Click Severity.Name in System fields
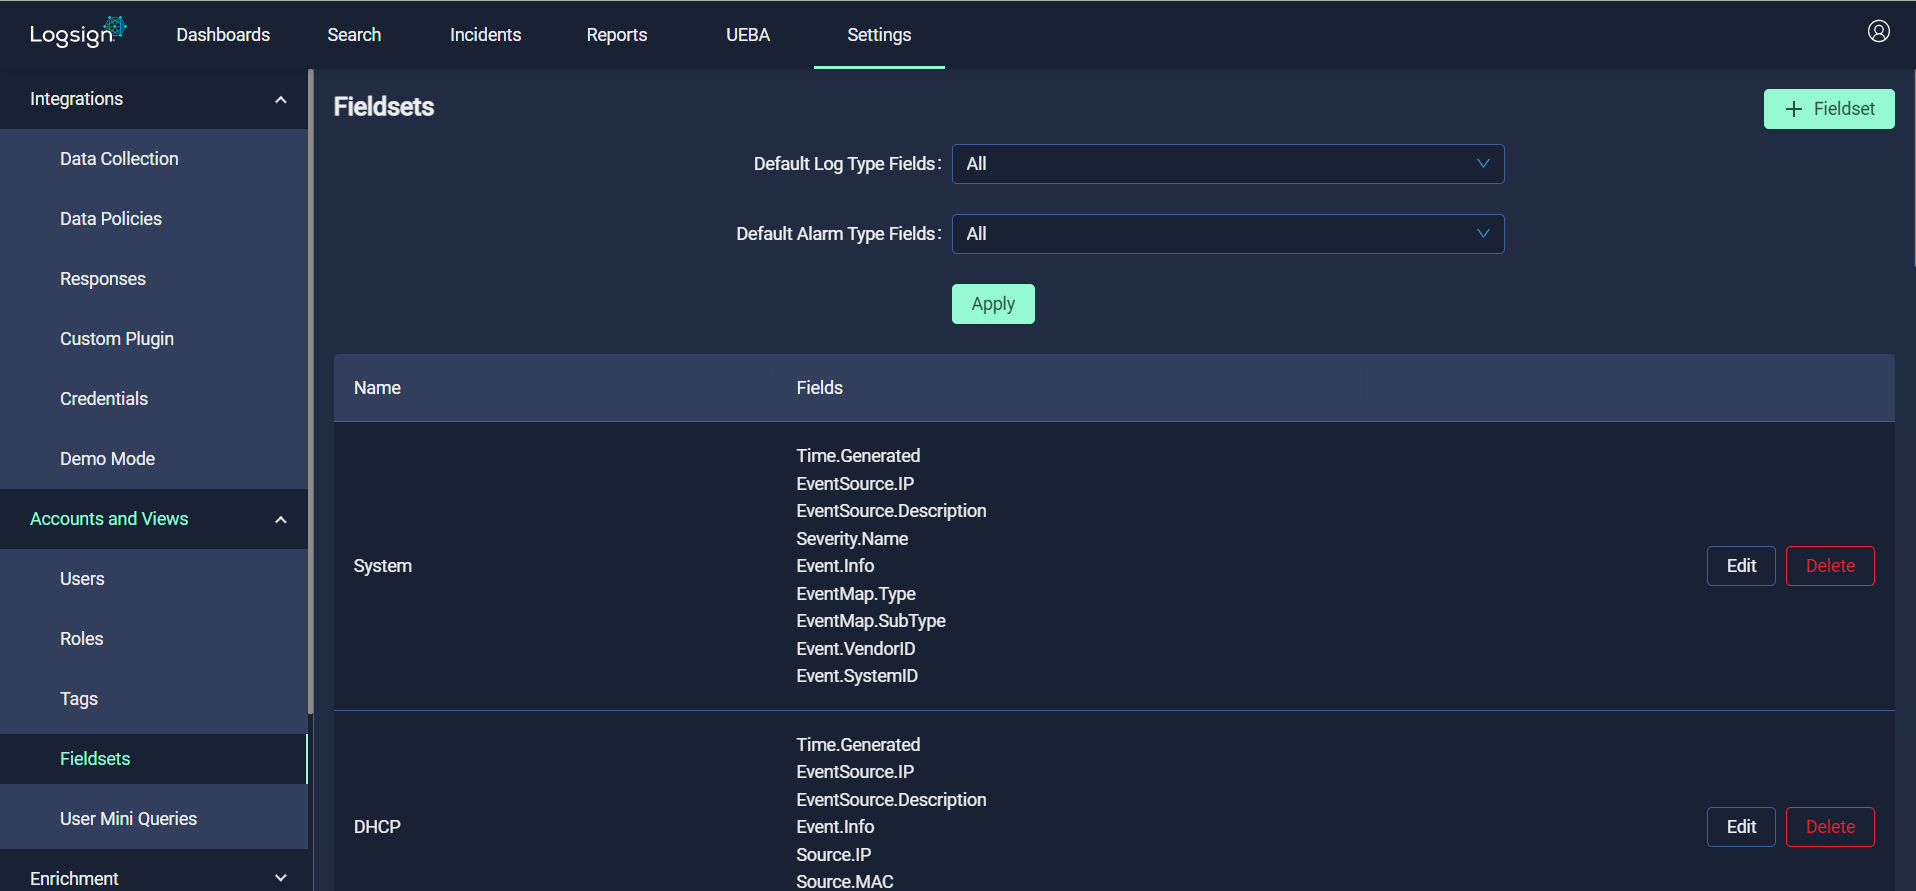 coord(852,539)
